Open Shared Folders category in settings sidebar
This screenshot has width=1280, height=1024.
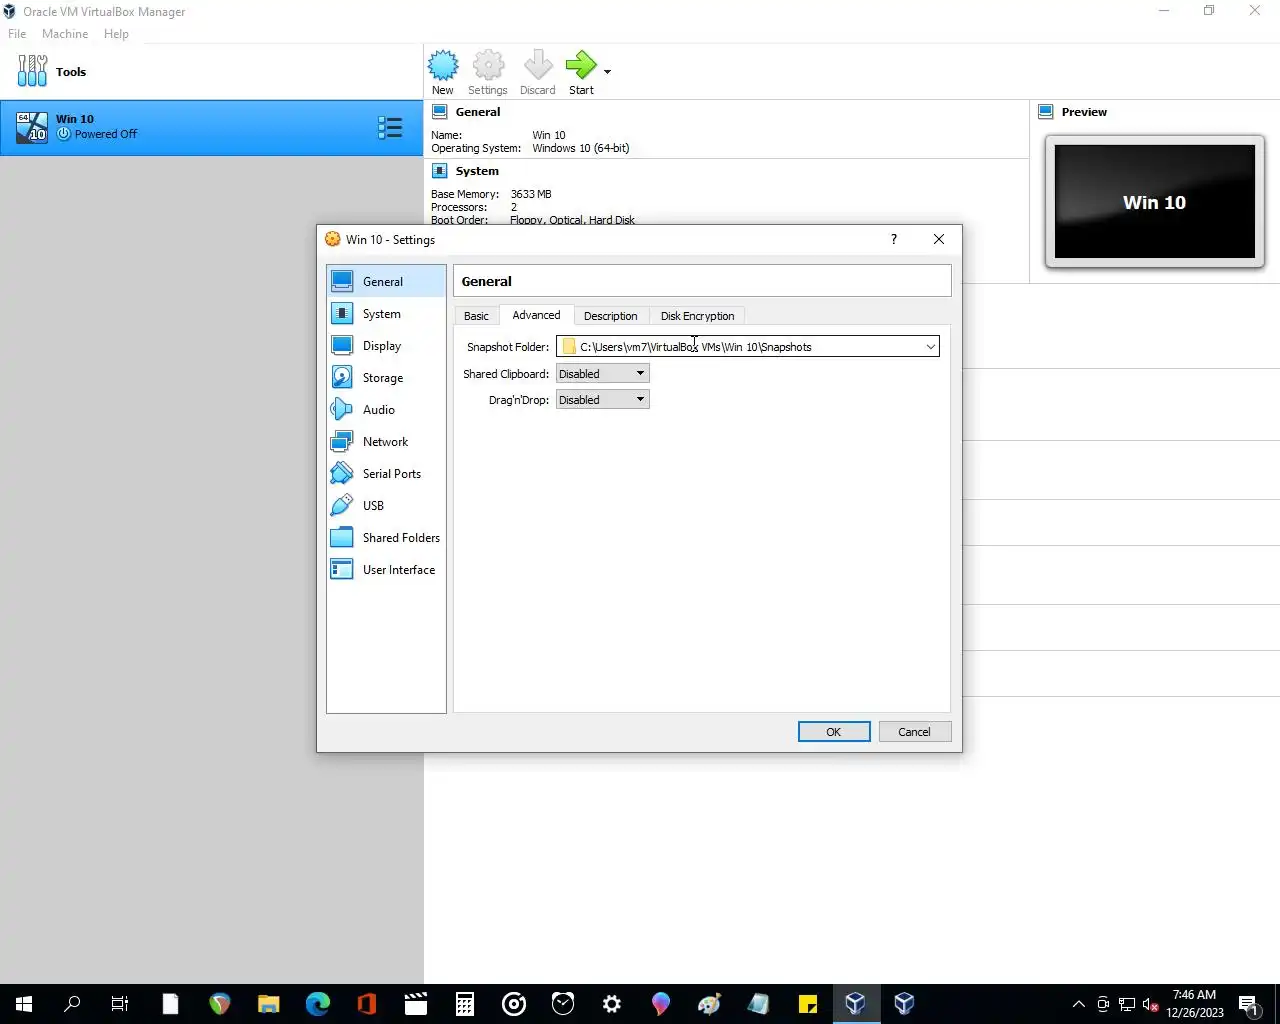coord(386,537)
